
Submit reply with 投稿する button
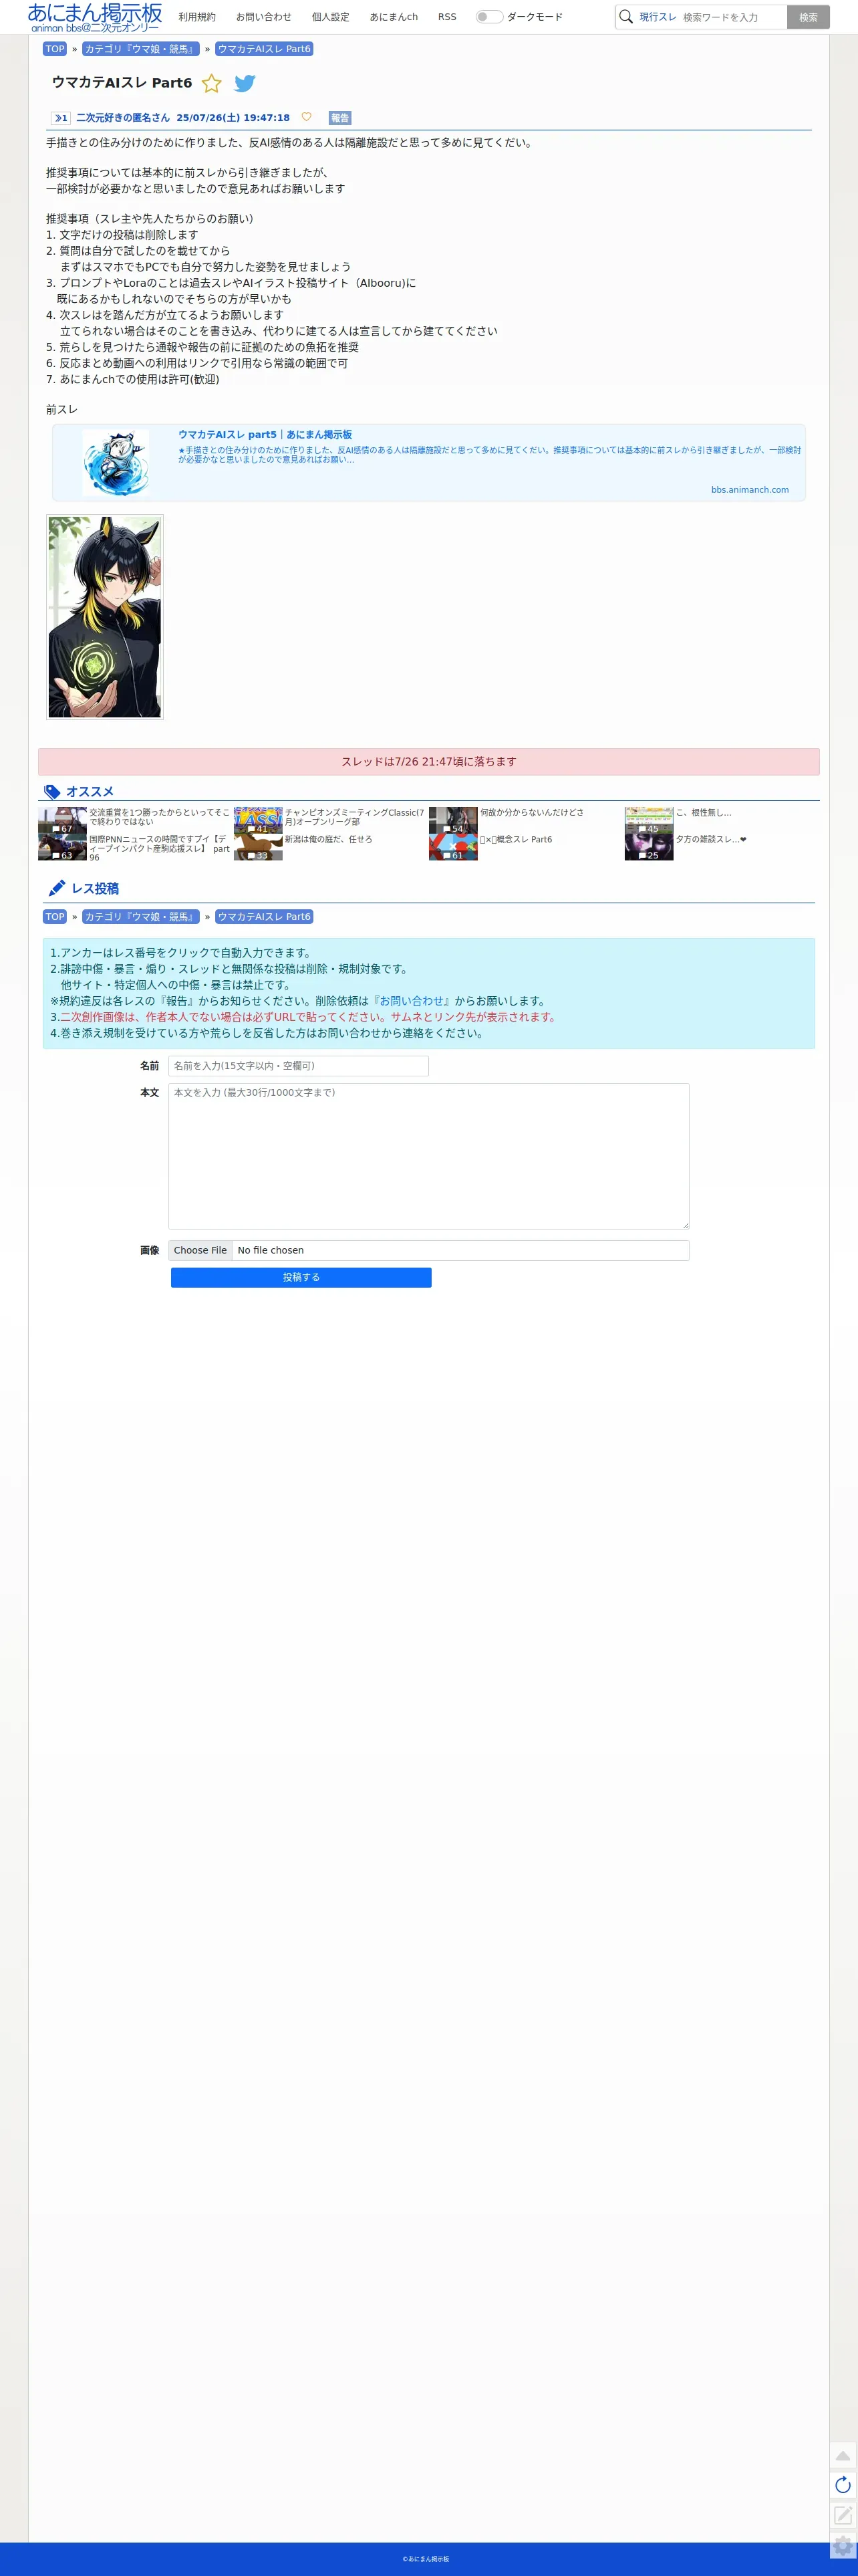pyautogui.click(x=301, y=1277)
